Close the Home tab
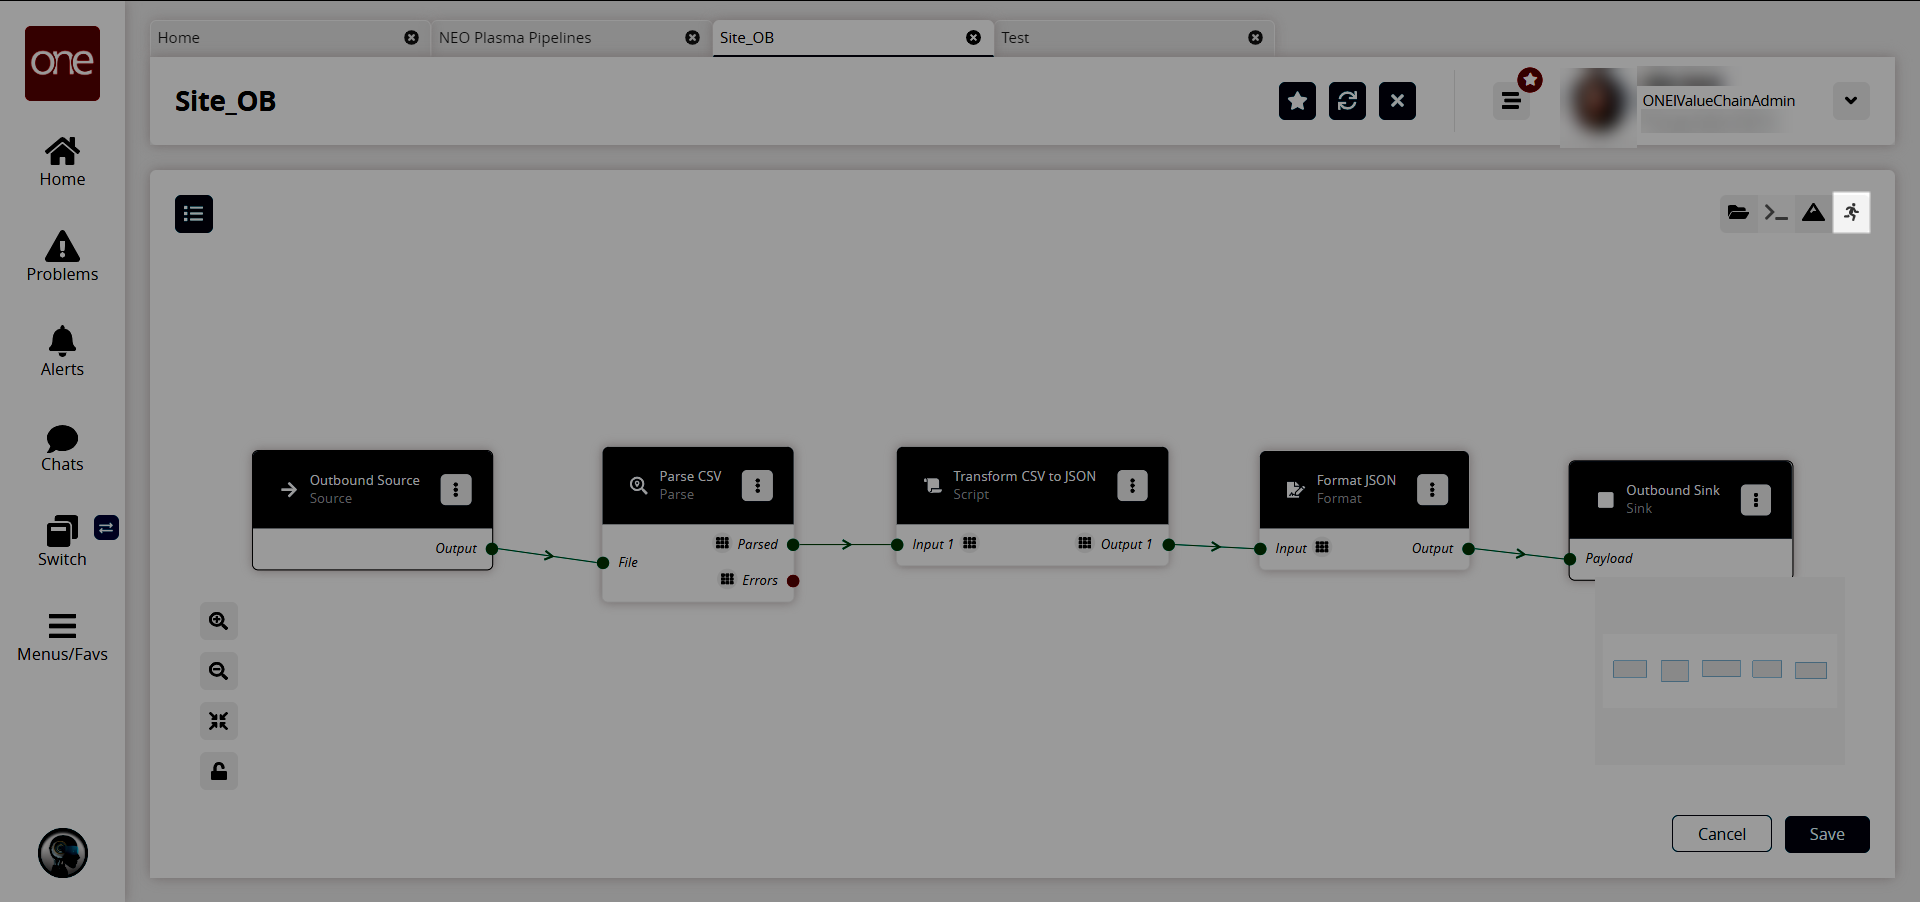 [411, 38]
